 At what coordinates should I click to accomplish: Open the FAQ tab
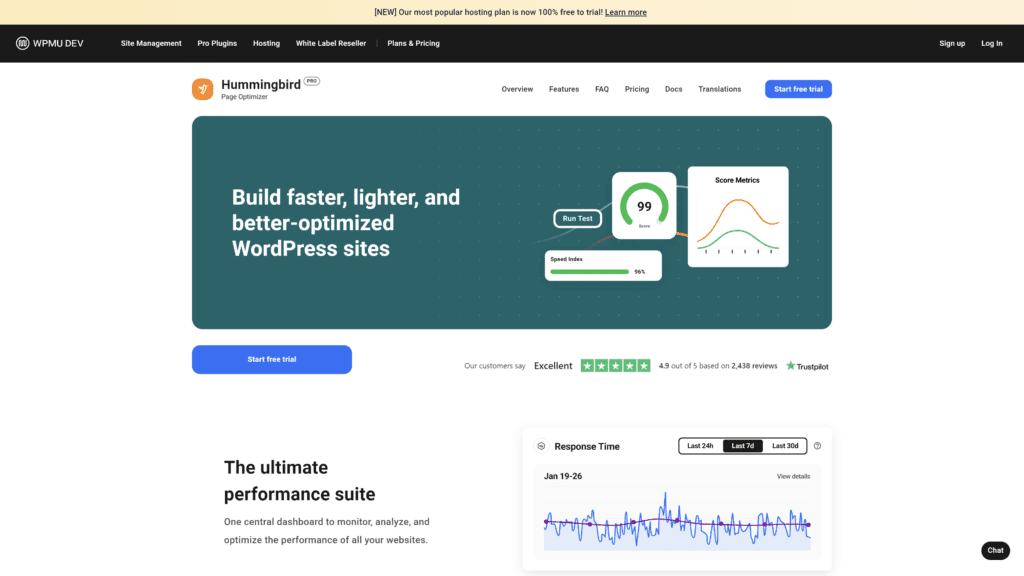coord(601,89)
